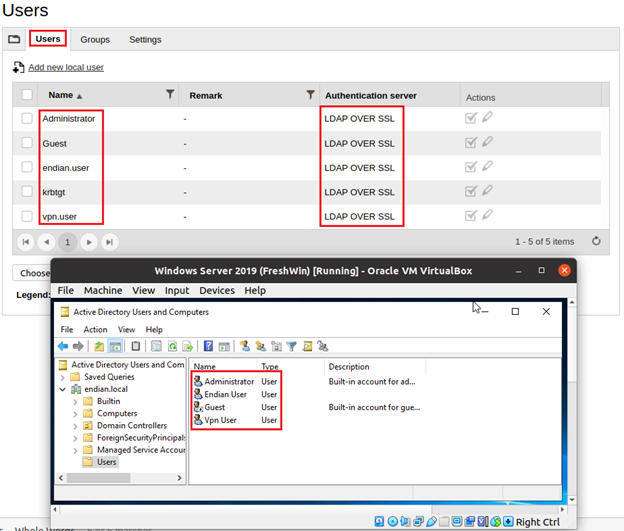The height and width of the screenshot is (531, 624).
Task: Open the VirtualBox Devices menu
Action: coord(217,291)
